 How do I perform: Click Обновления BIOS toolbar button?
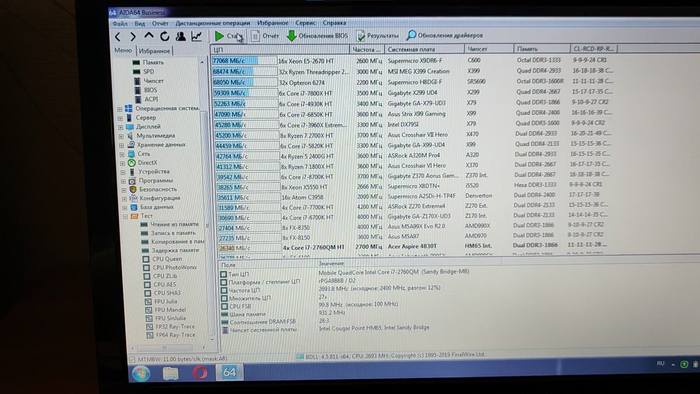317,36
